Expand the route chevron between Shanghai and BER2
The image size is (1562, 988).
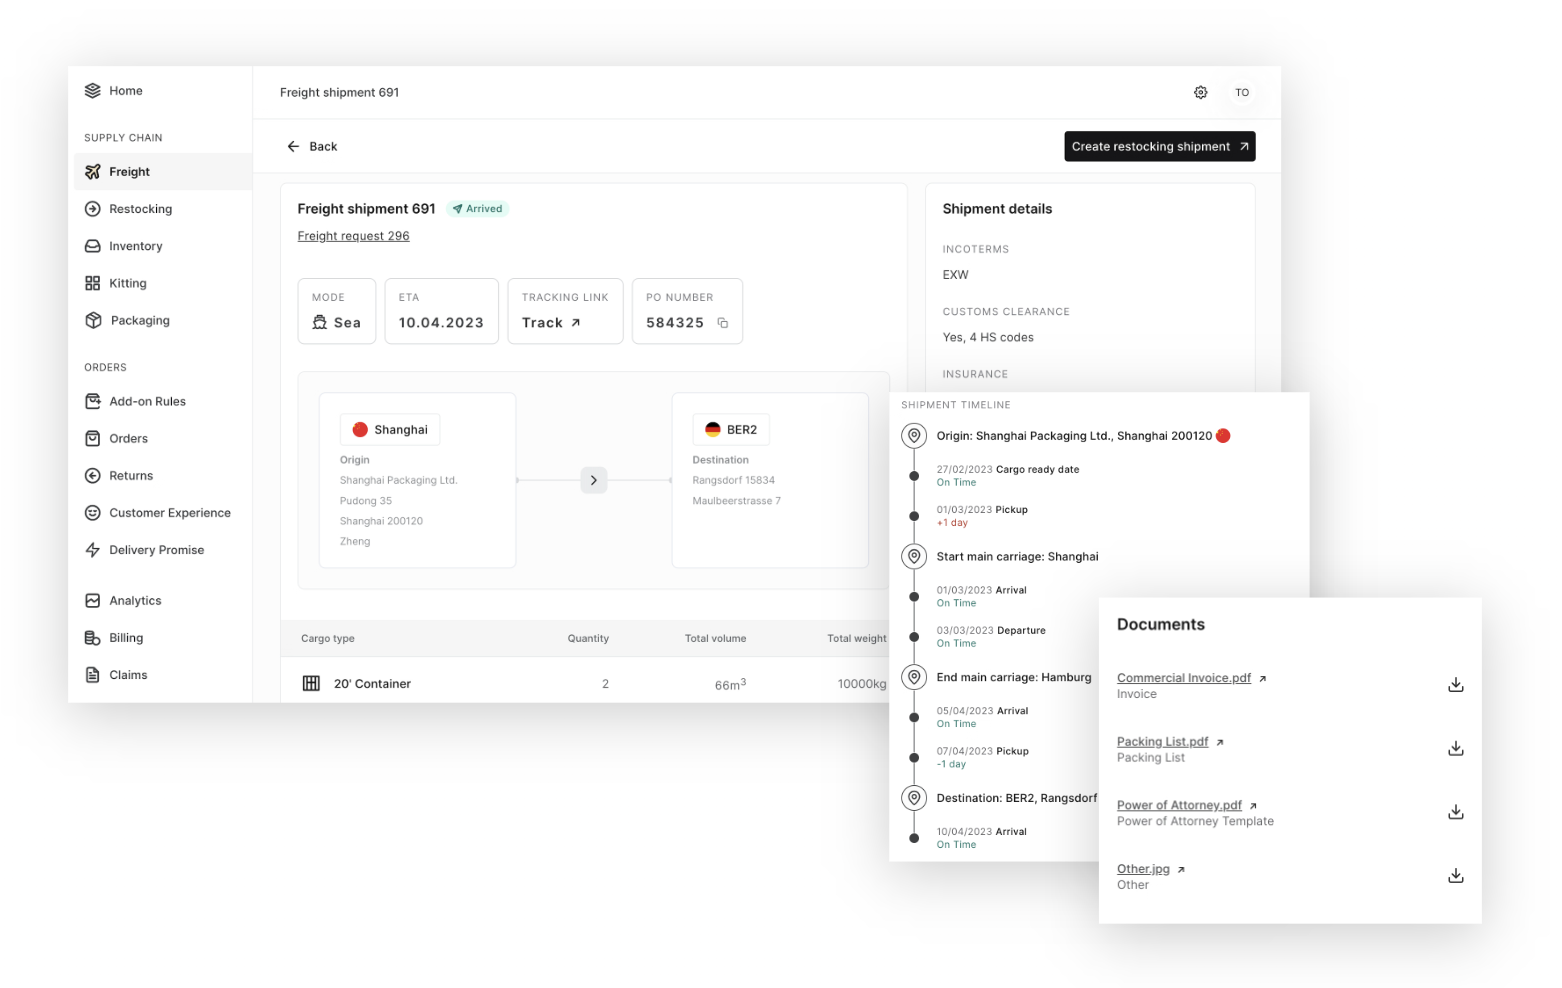click(x=593, y=480)
